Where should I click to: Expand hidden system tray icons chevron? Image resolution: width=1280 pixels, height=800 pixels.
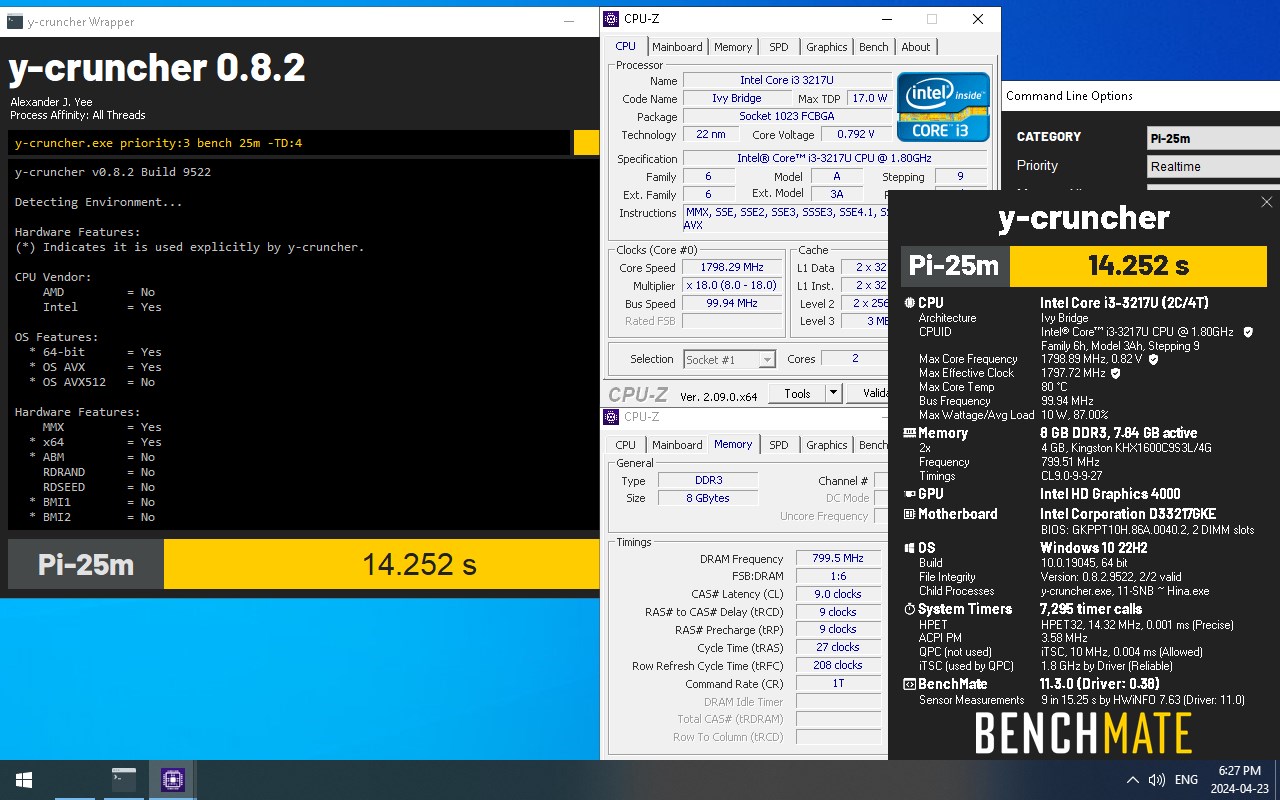click(1132, 780)
